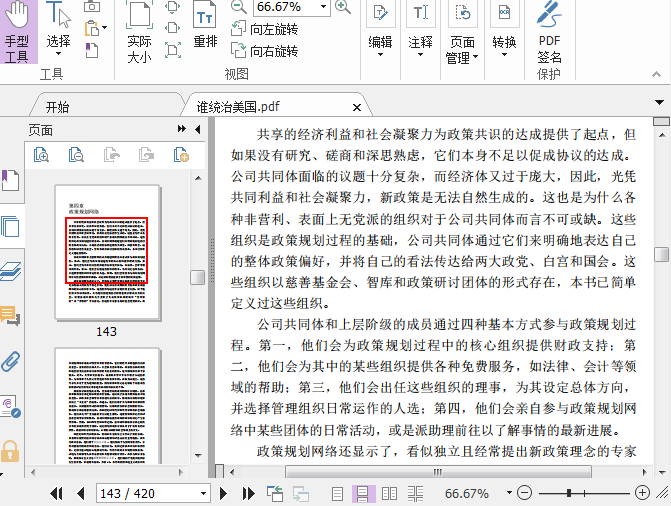Enable single page view mode

pos(337,494)
